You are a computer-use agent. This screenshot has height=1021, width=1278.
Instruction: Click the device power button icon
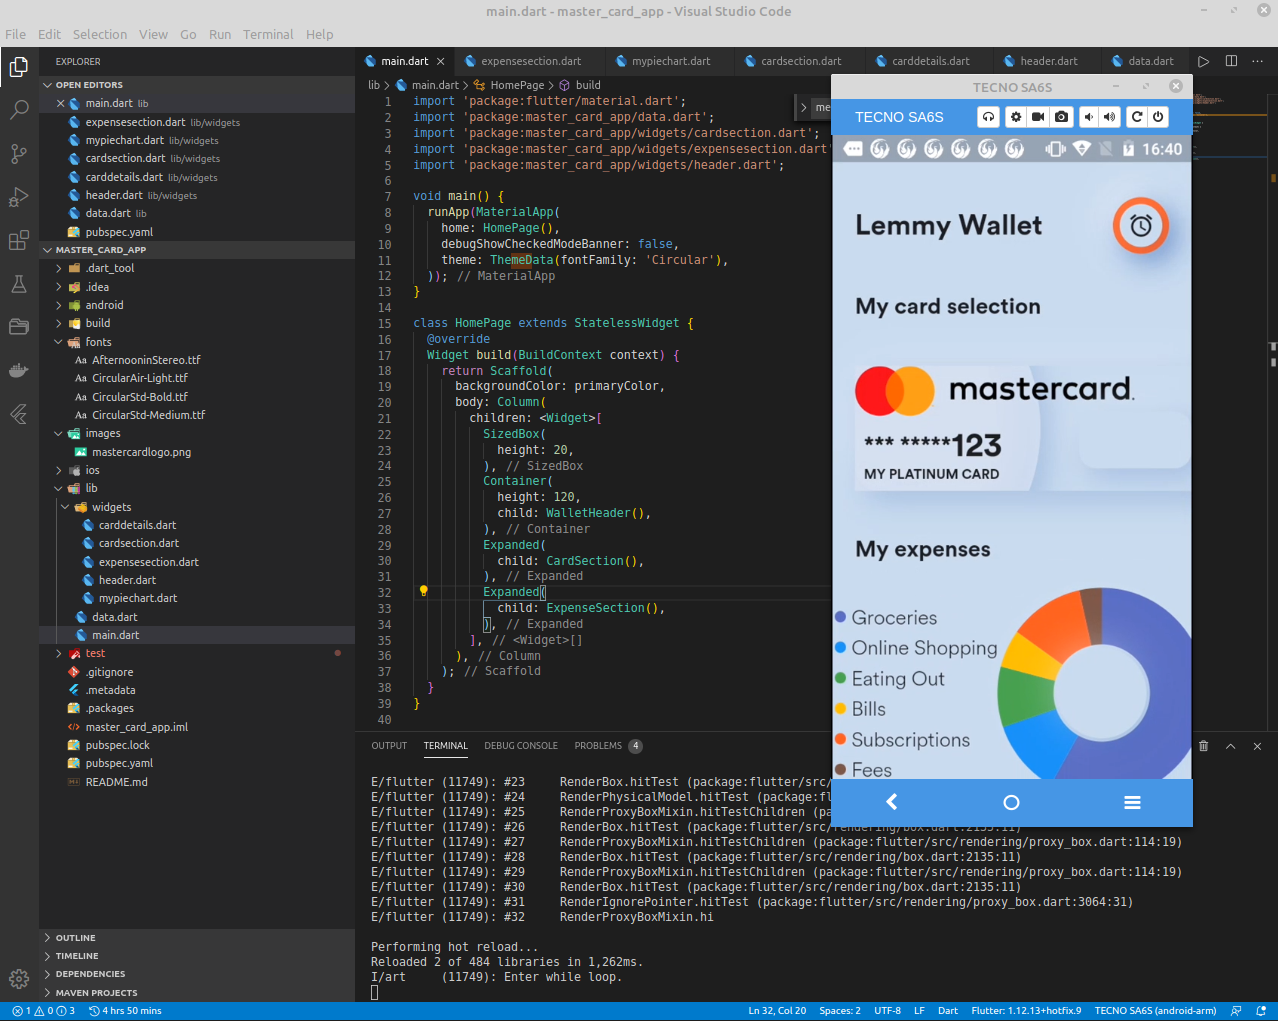[1158, 117]
